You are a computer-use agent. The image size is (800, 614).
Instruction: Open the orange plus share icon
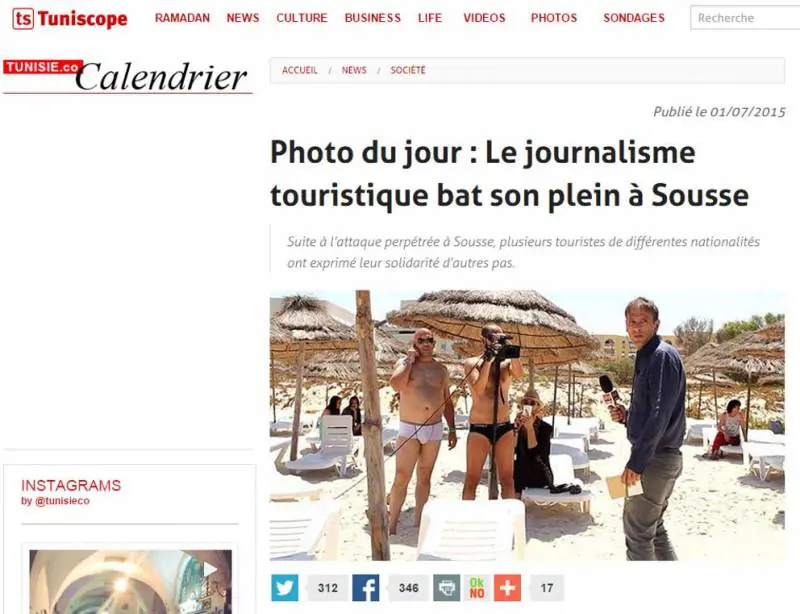click(x=507, y=587)
